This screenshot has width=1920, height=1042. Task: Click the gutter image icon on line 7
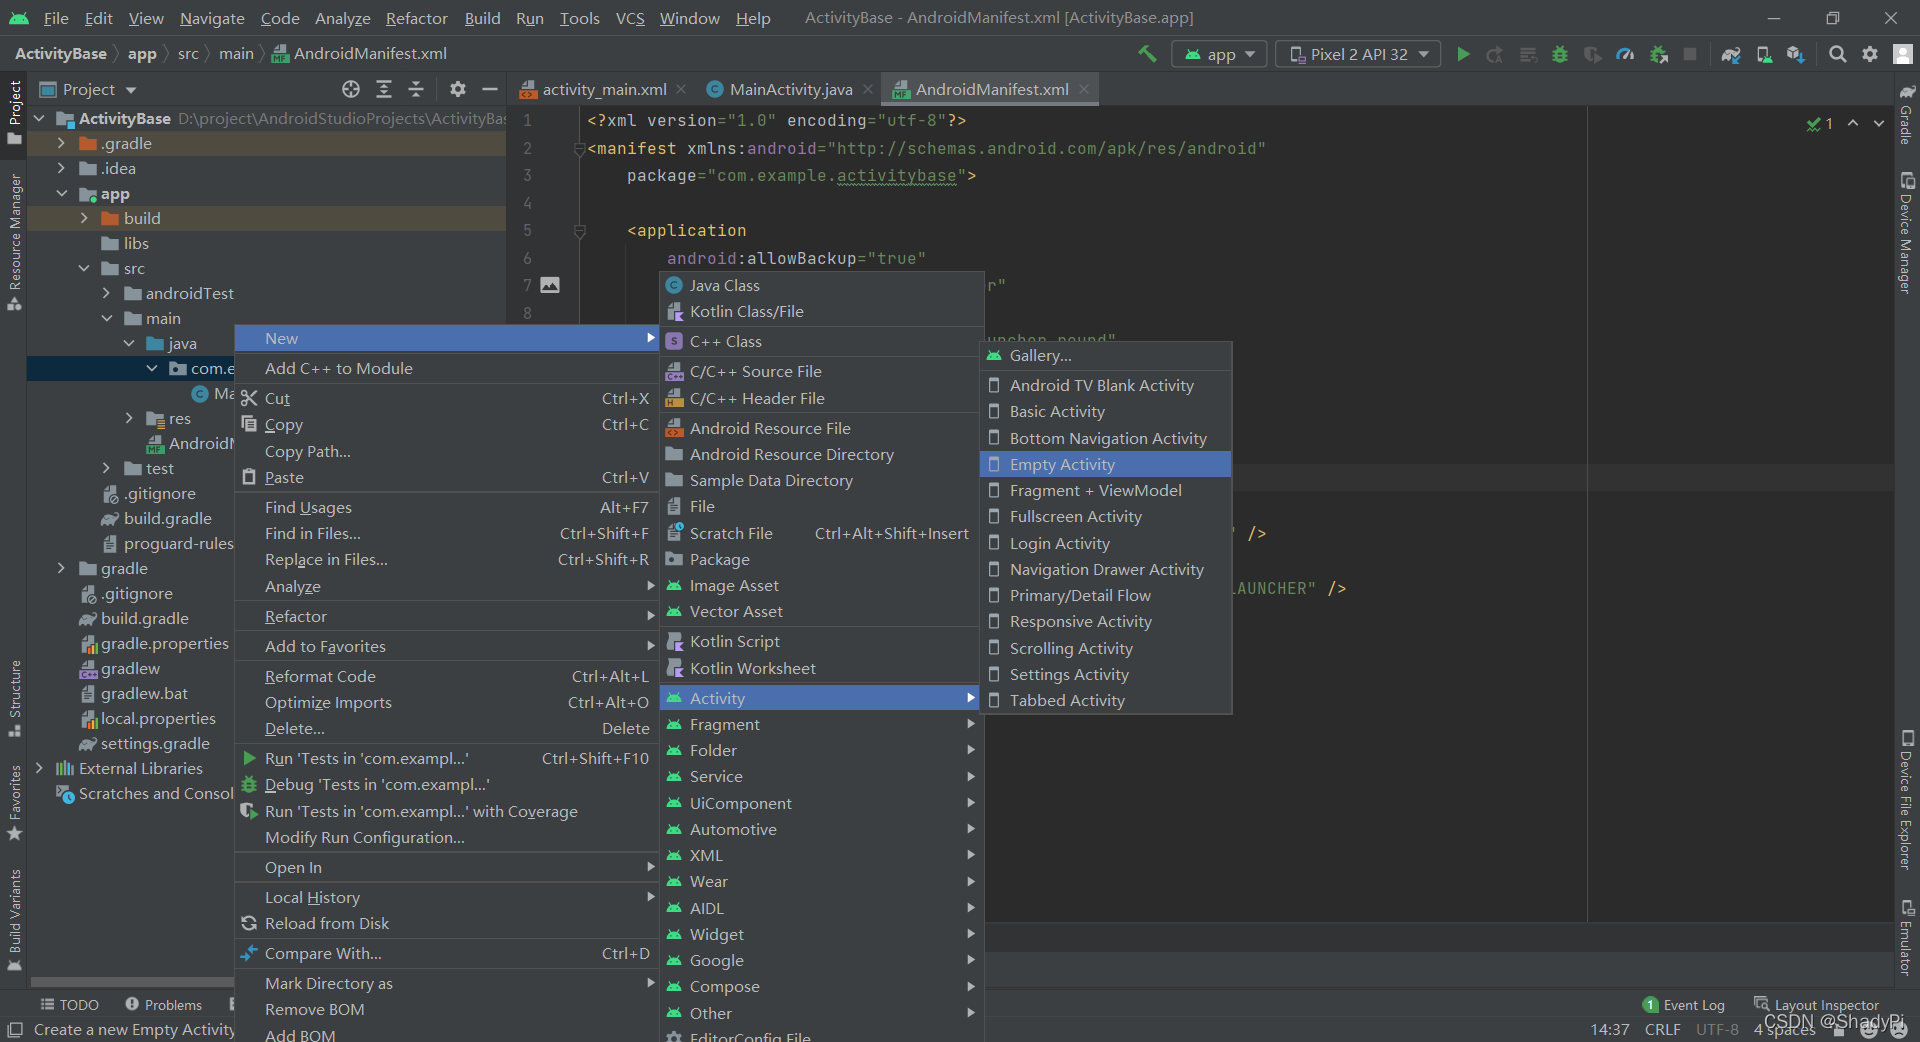pyautogui.click(x=550, y=285)
